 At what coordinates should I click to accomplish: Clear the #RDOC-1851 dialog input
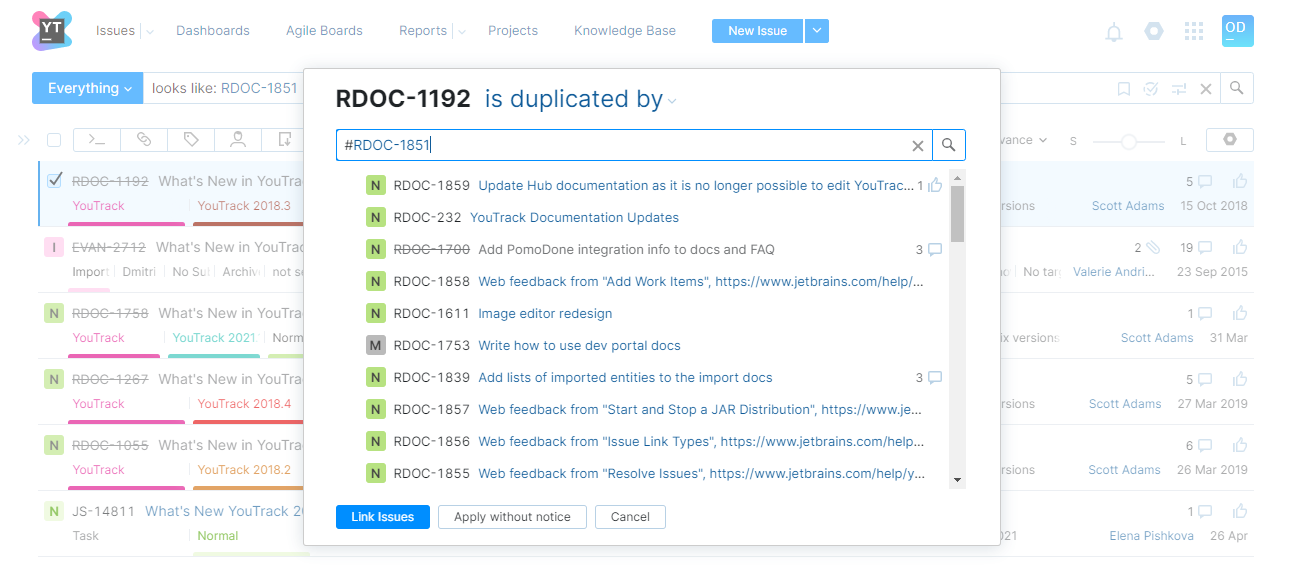pyautogui.click(x=918, y=146)
